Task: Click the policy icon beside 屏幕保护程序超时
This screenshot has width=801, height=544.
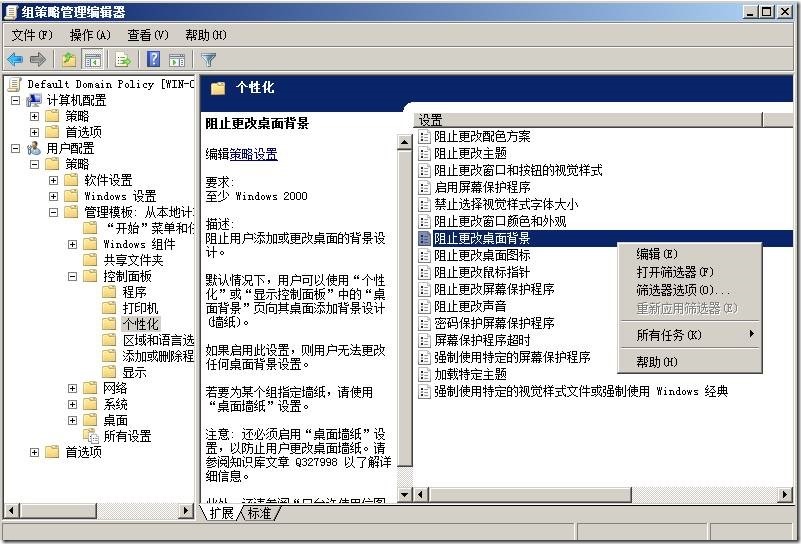Action: point(424,340)
